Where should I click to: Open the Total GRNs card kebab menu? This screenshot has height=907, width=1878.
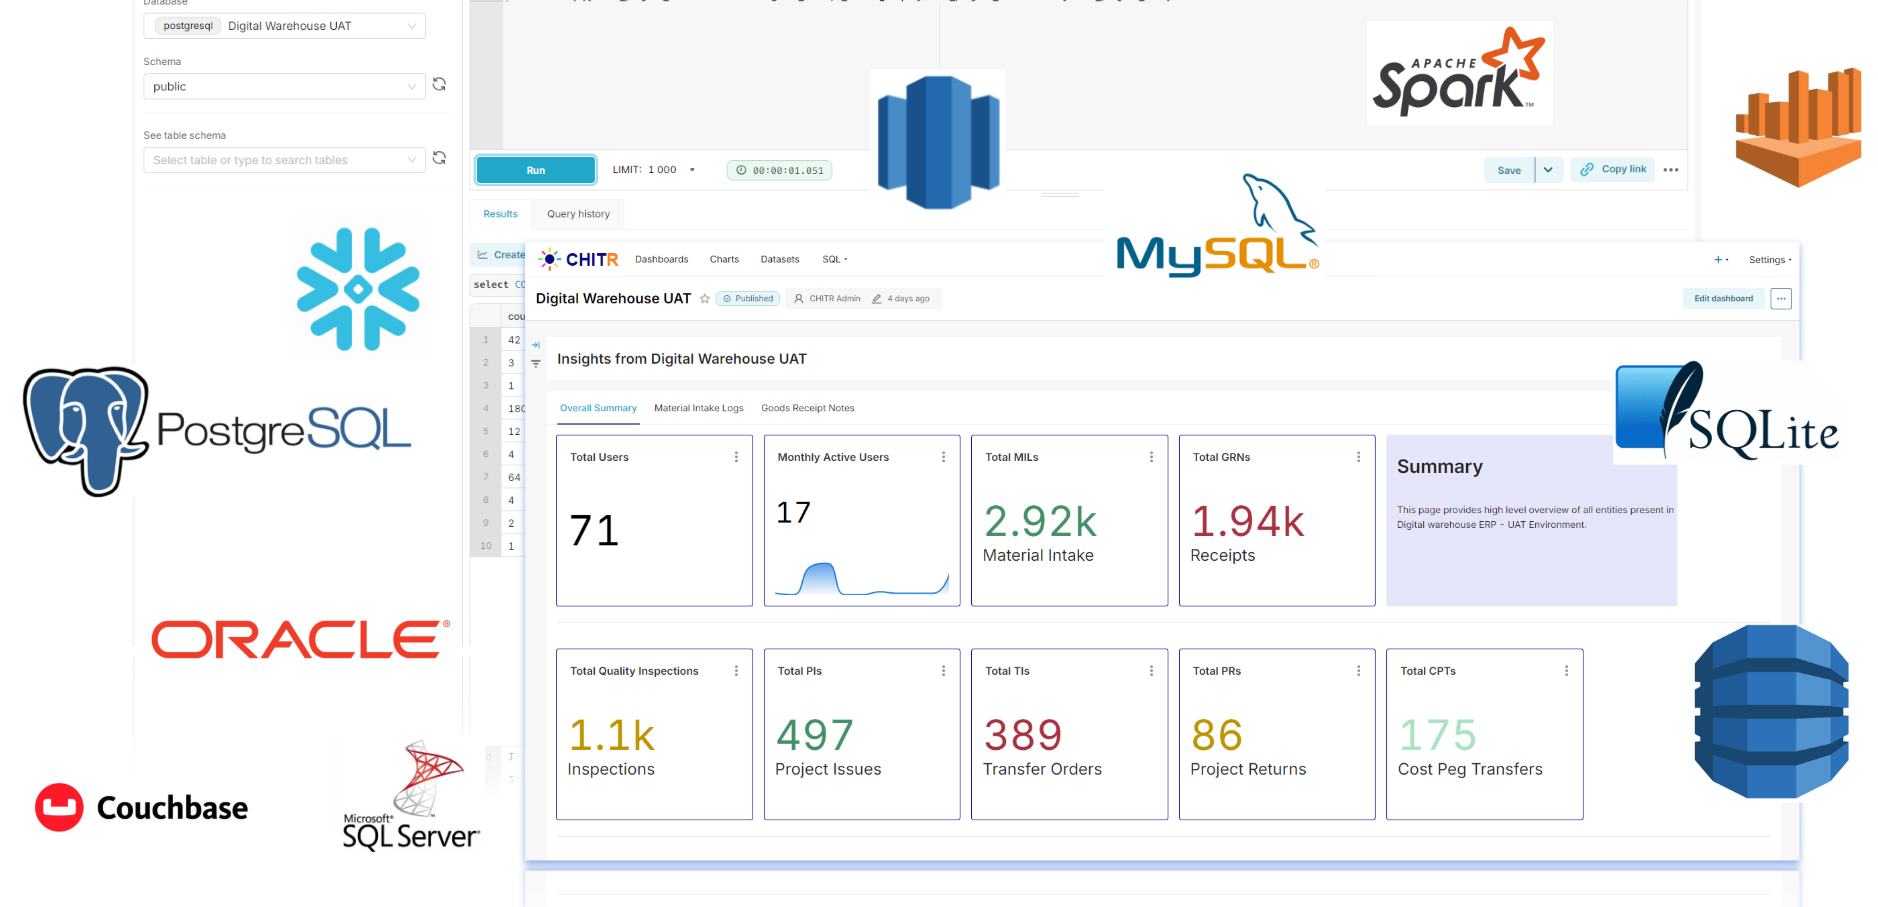[1358, 457]
